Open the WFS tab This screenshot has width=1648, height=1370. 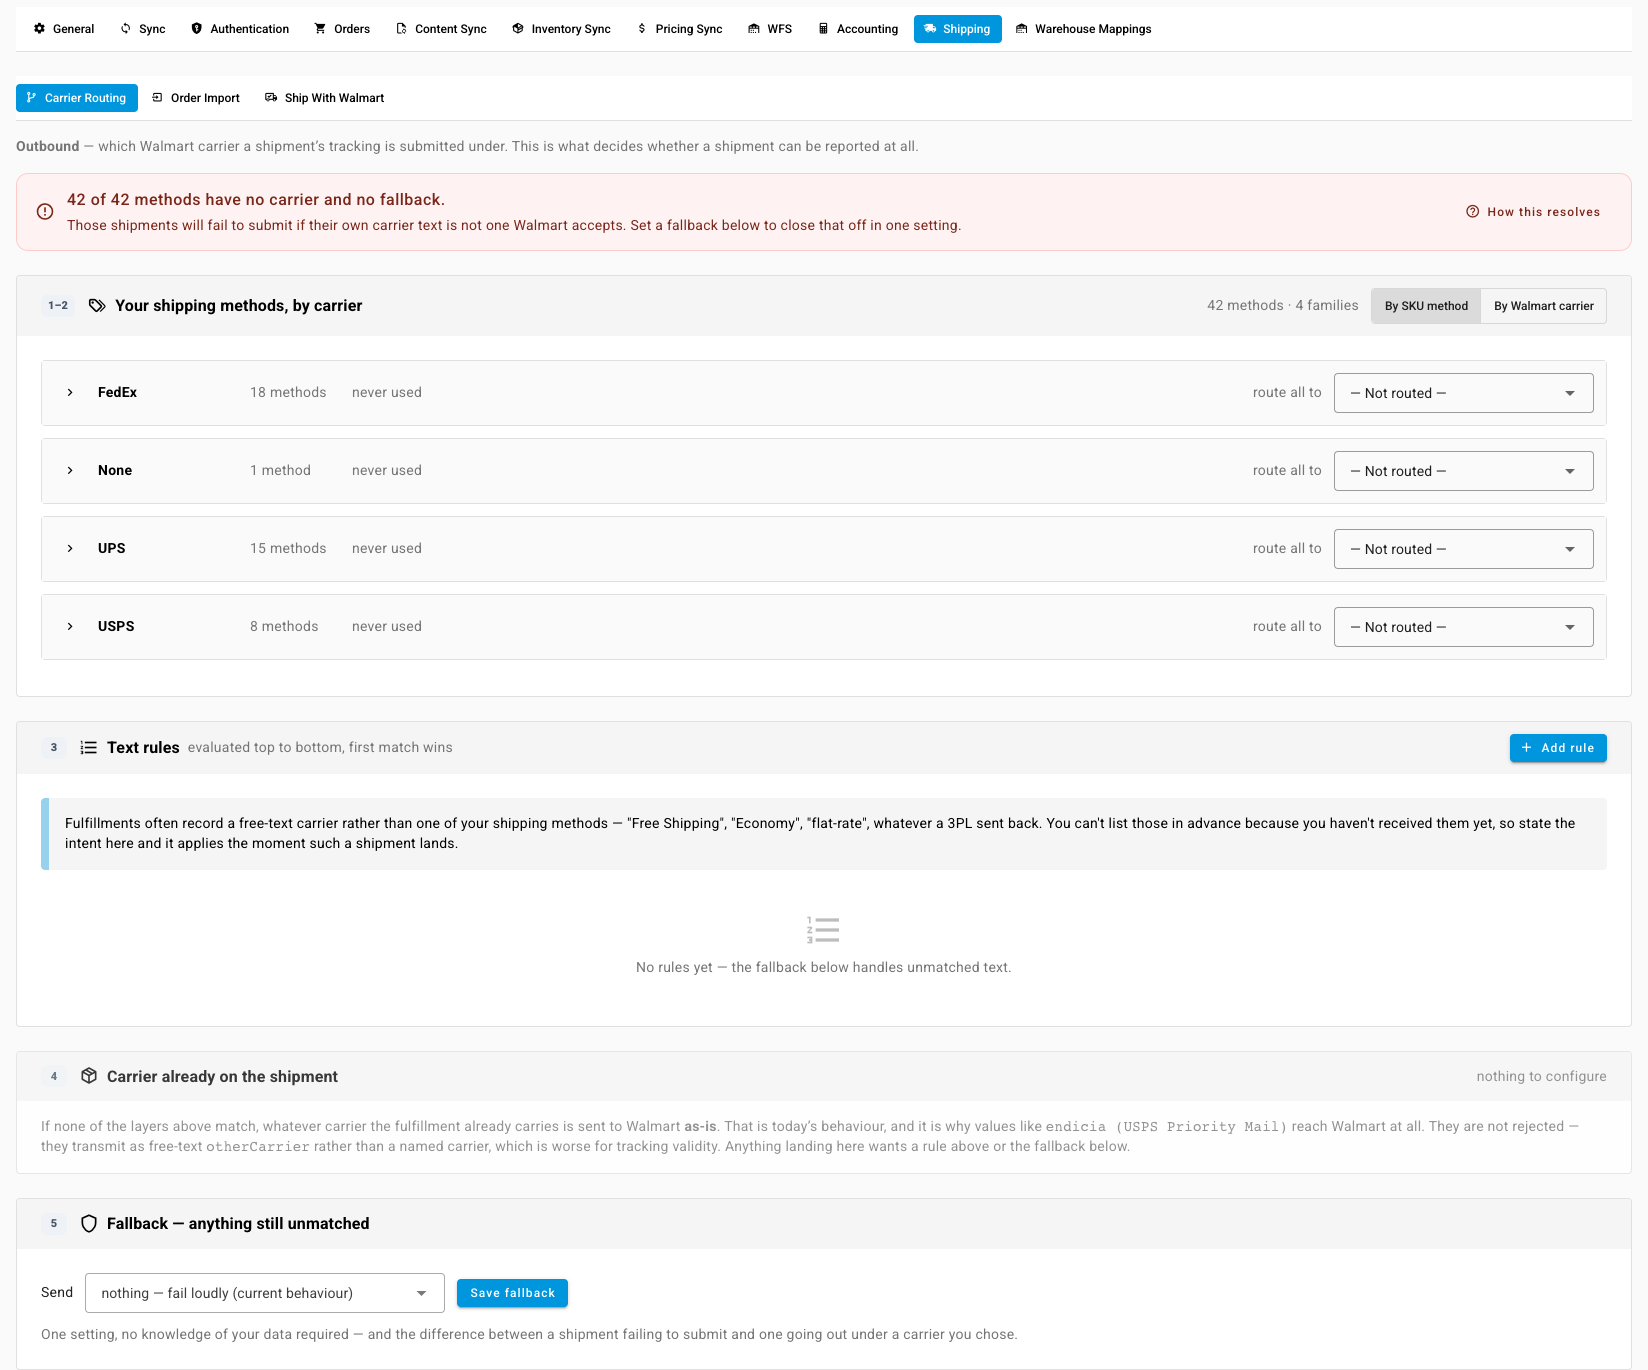pos(770,29)
